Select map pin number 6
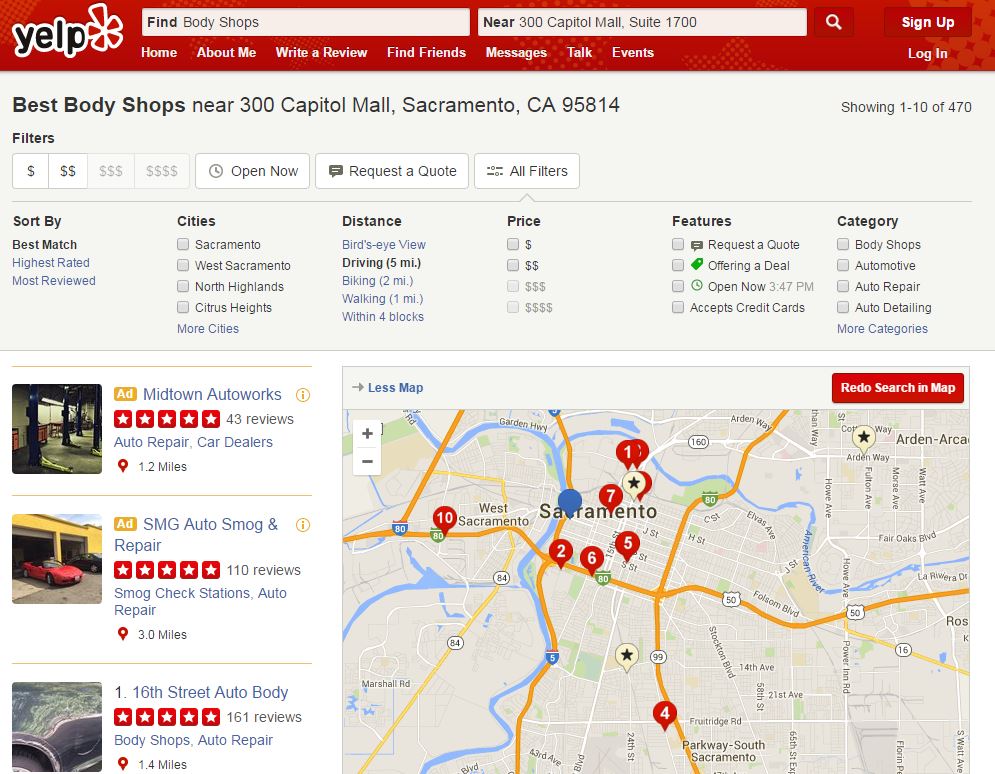The height and width of the screenshot is (774, 995). [592, 560]
